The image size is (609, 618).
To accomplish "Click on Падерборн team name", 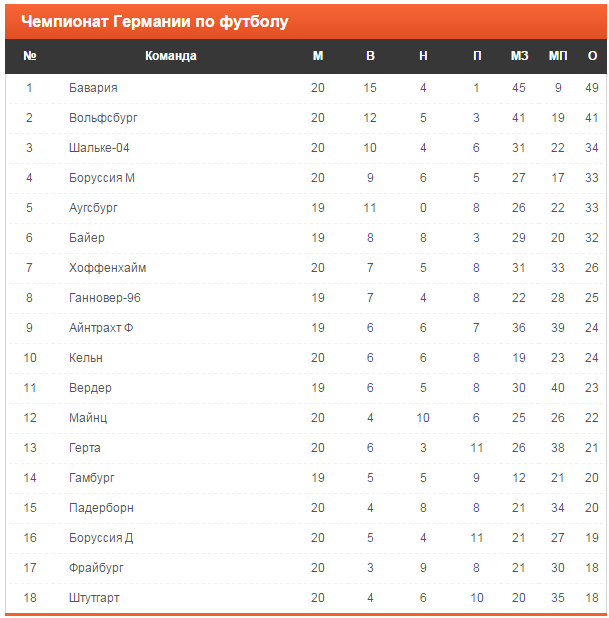I will pyautogui.click(x=101, y=508).
